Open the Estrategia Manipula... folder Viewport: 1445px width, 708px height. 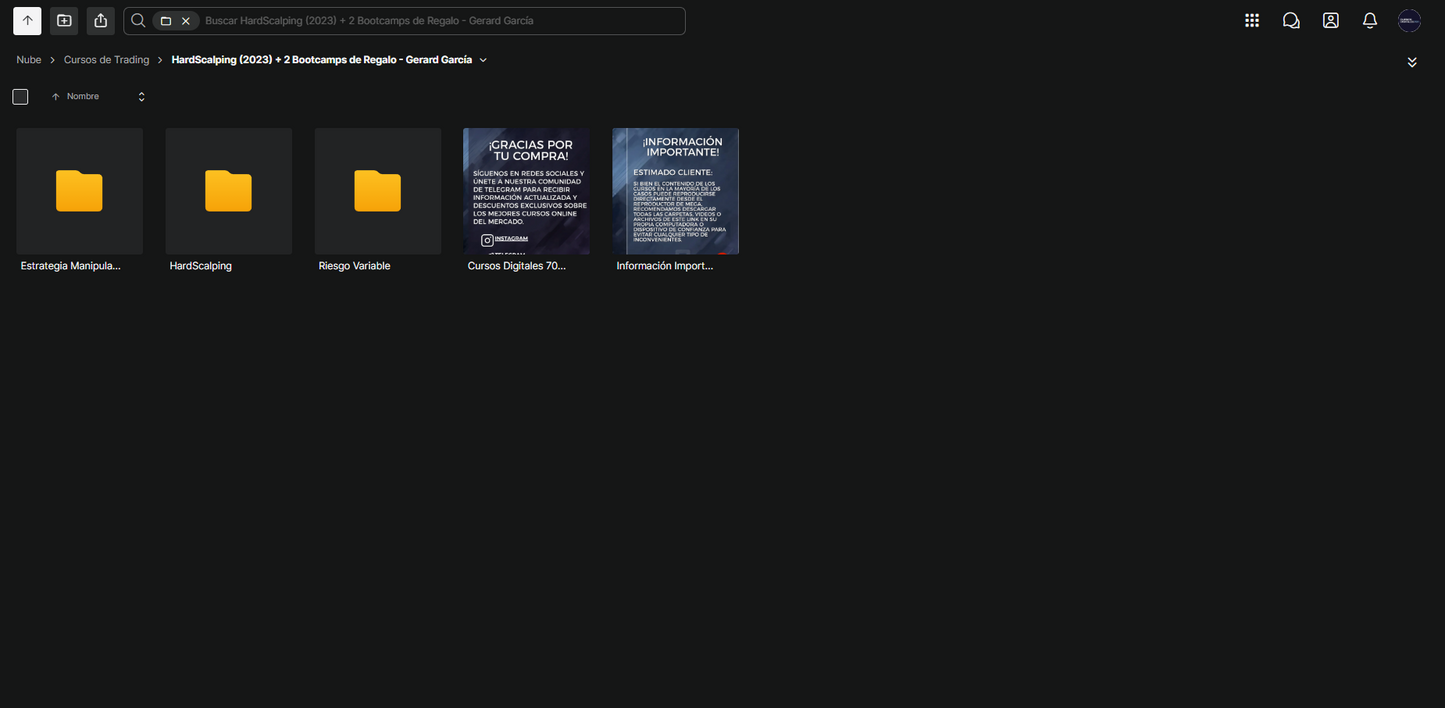(79, 191)
